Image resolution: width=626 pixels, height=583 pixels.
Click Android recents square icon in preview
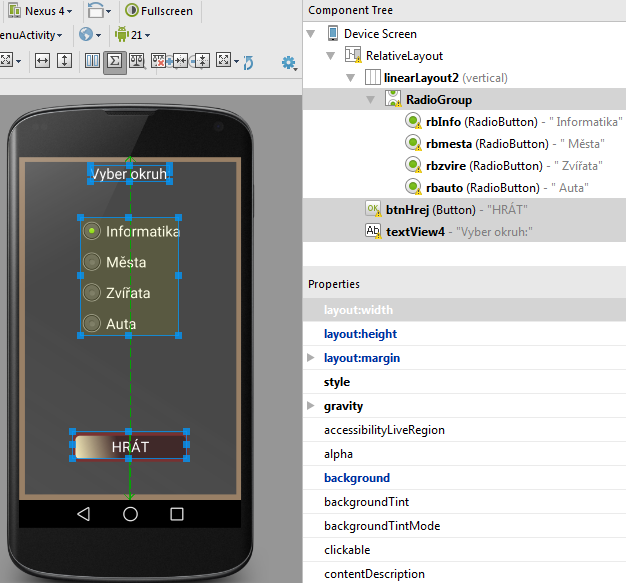pos(177,514)
